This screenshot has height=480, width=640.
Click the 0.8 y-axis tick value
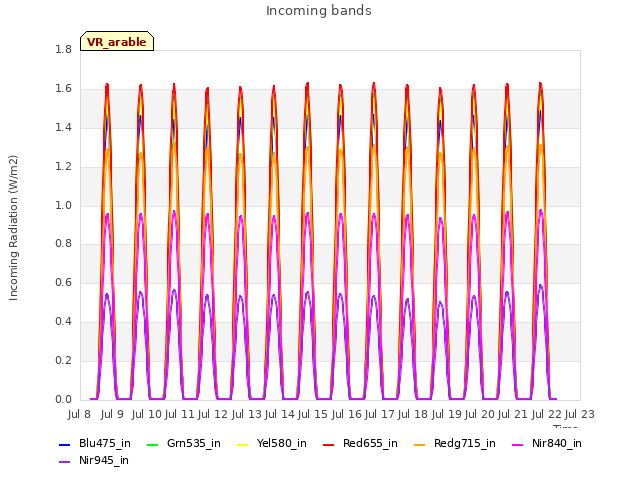click(63, 244)
